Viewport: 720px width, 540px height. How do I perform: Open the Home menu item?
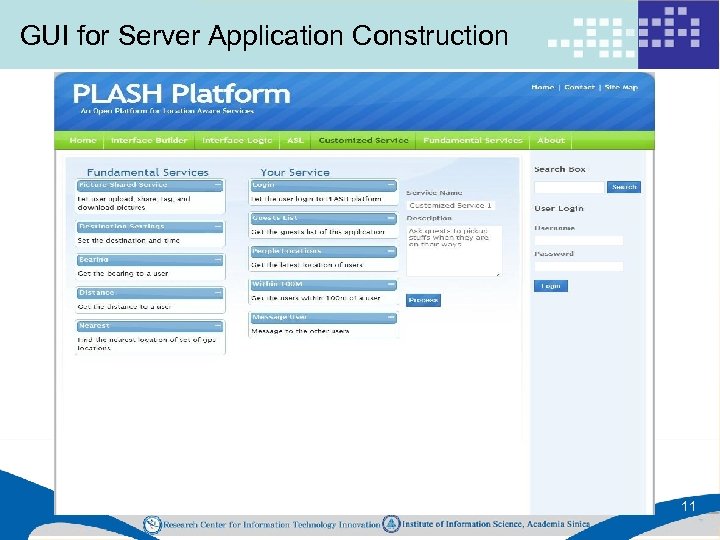[x=83, y=141]
